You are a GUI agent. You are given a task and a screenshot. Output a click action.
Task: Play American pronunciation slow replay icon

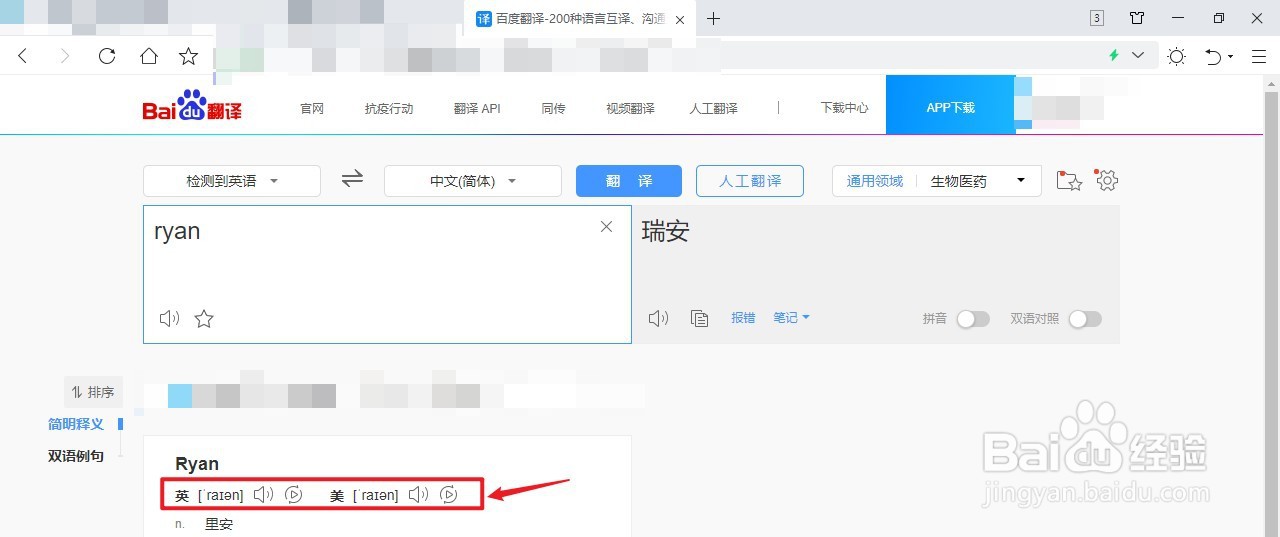coord(449,495)
